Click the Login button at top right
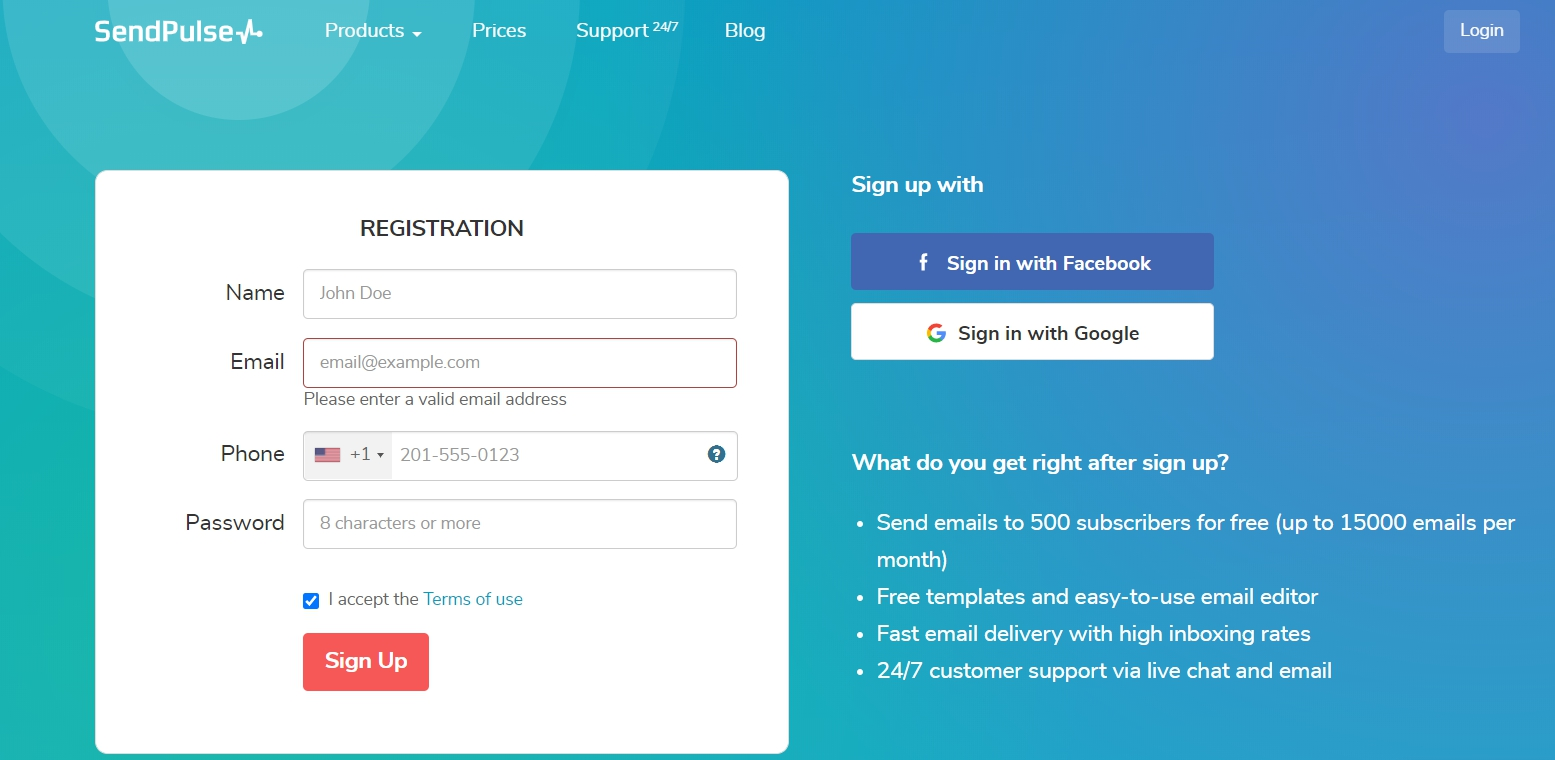This screenshot has height=760, width=1555. tap(1481, 31)
